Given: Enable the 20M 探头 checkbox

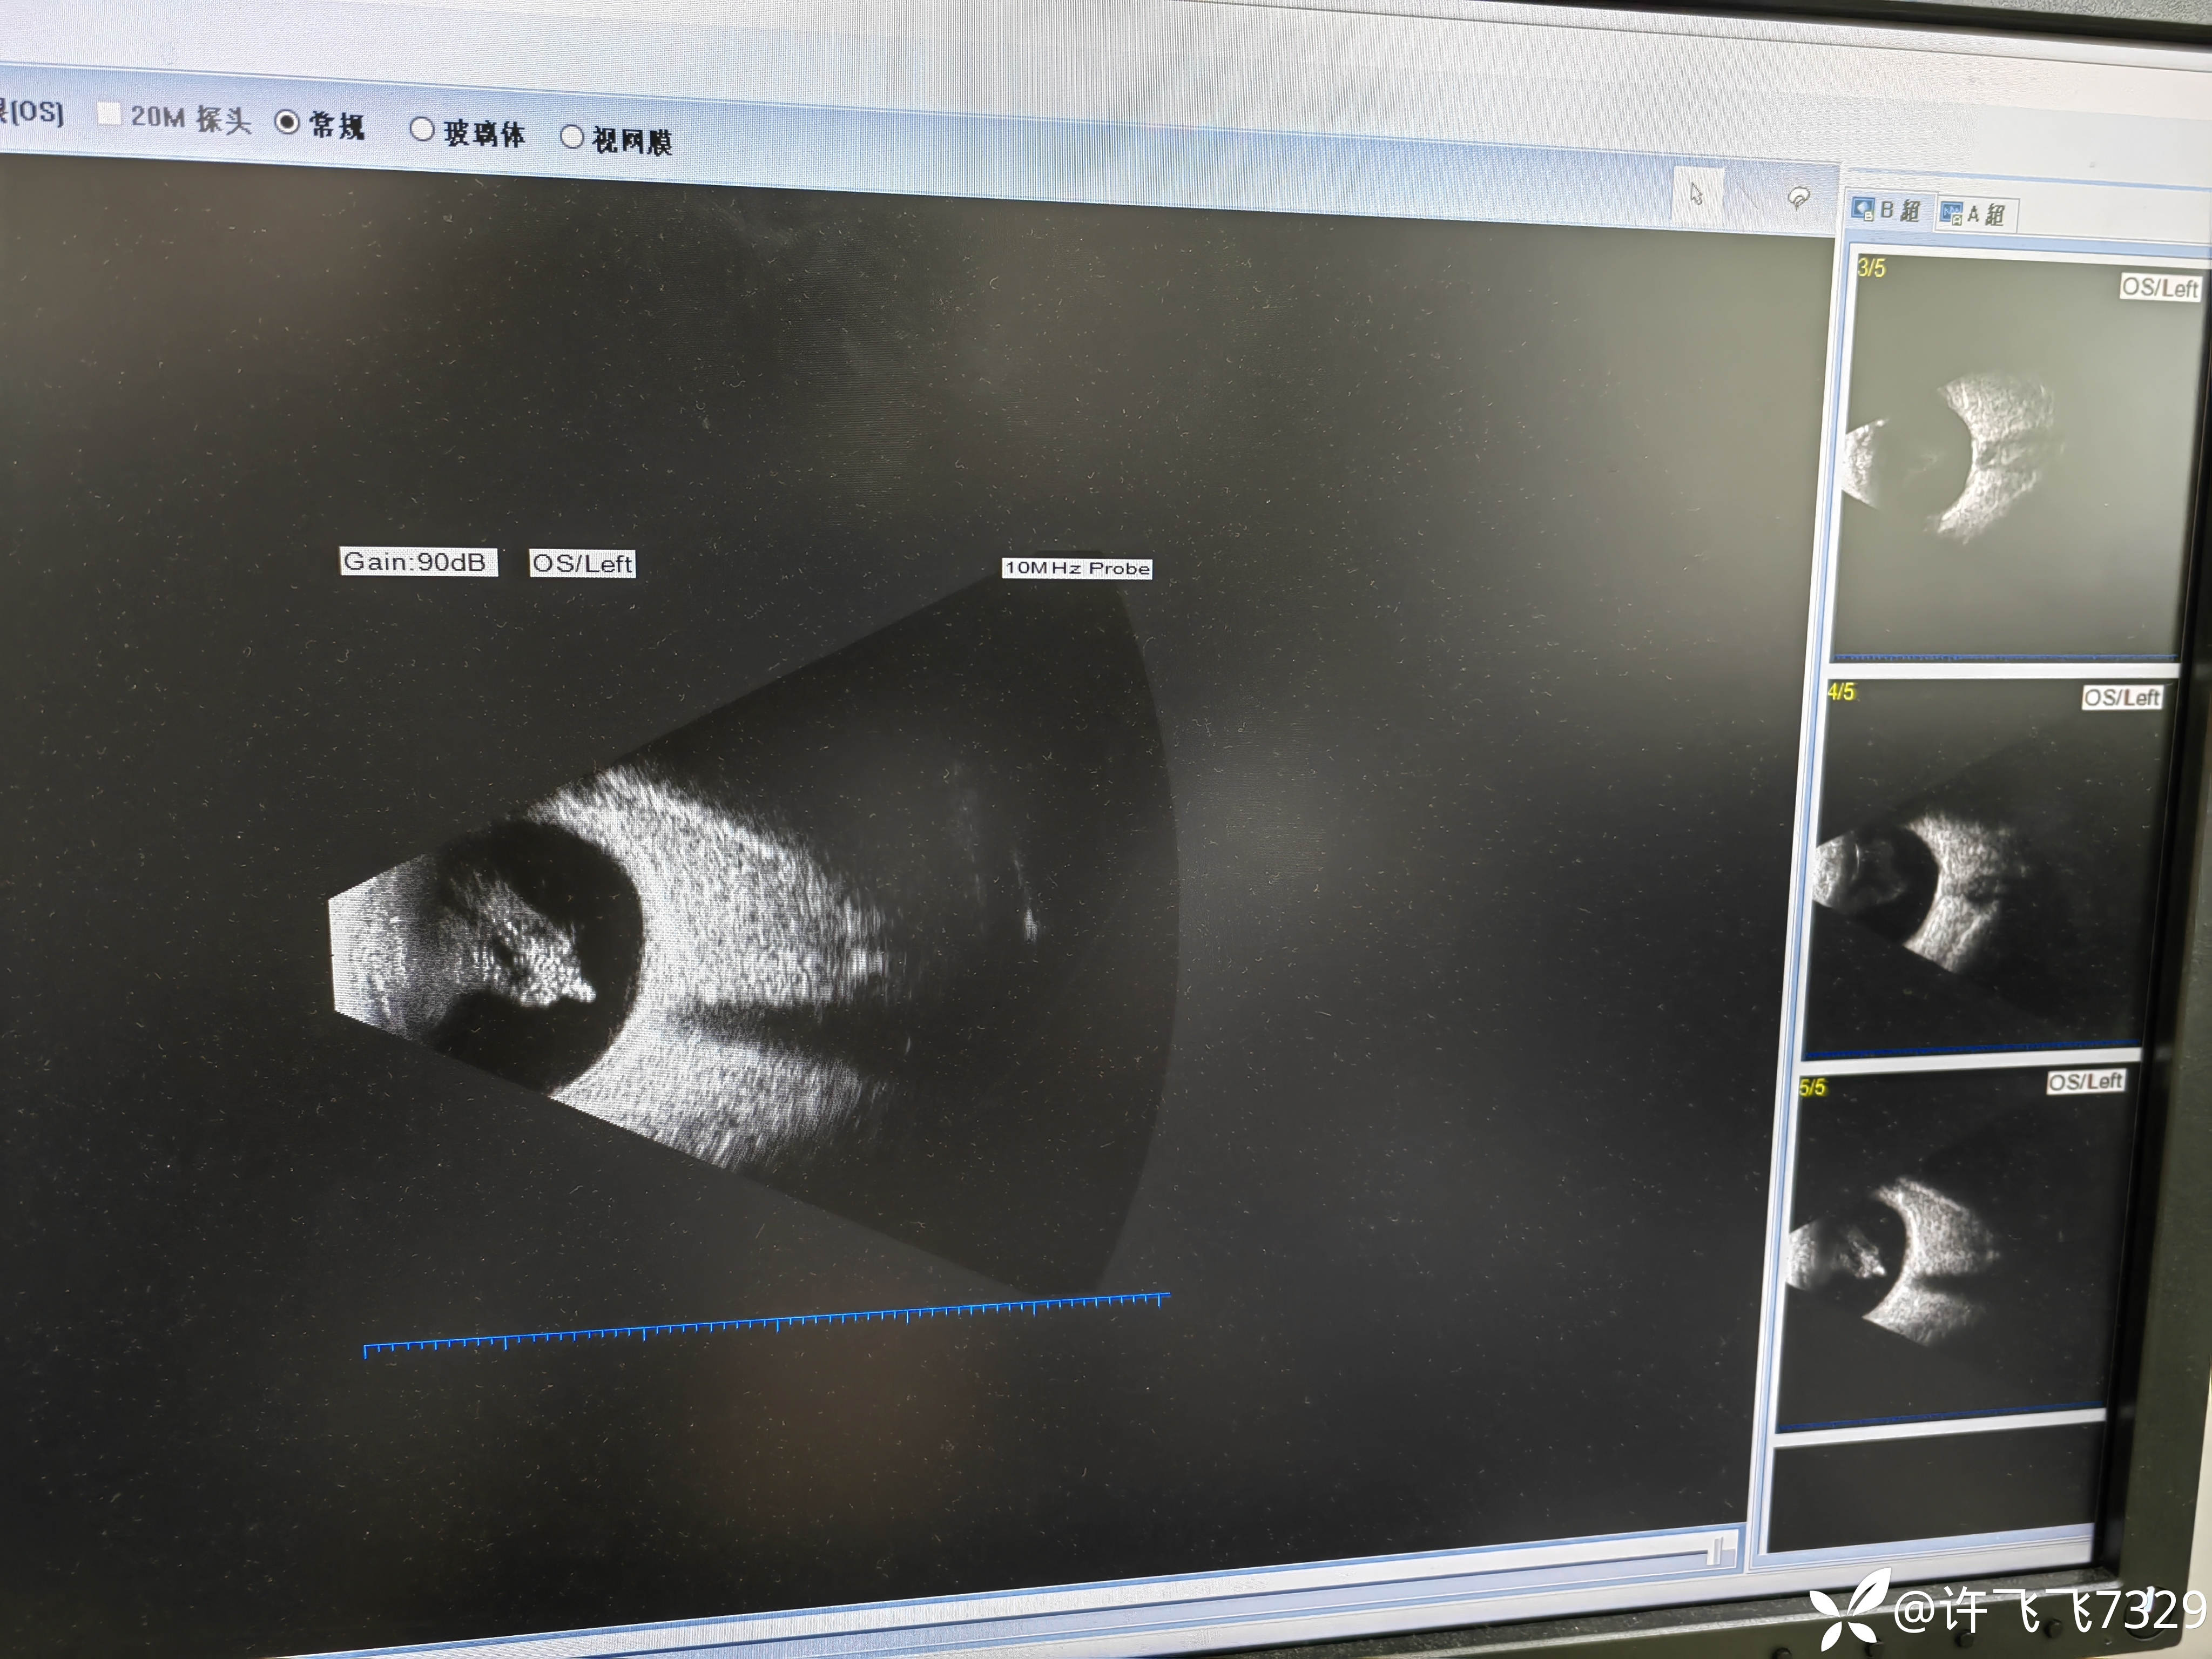Looking at the screenshot, I should point(109,114).
